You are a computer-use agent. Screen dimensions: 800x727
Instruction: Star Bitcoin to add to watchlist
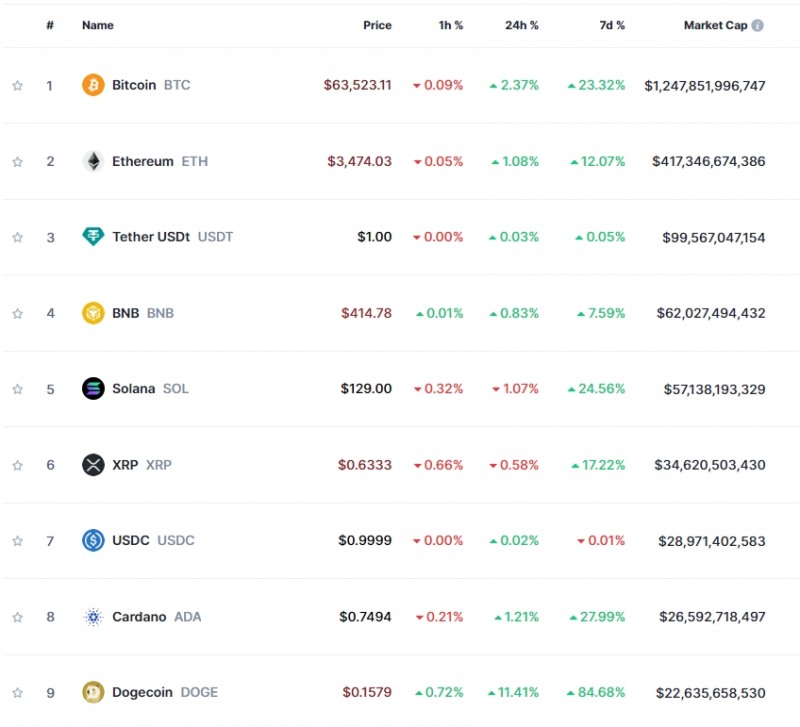pyautogui.click(x=17, y=86)
